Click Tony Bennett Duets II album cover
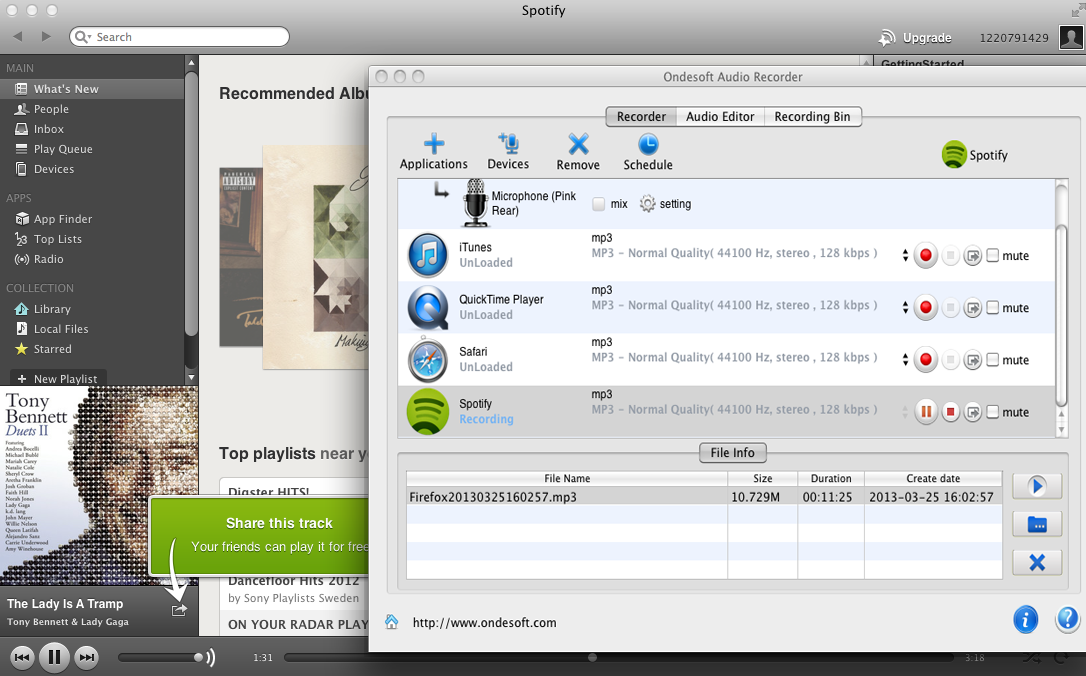1086x676 pixels. click(x=99, y=486)
